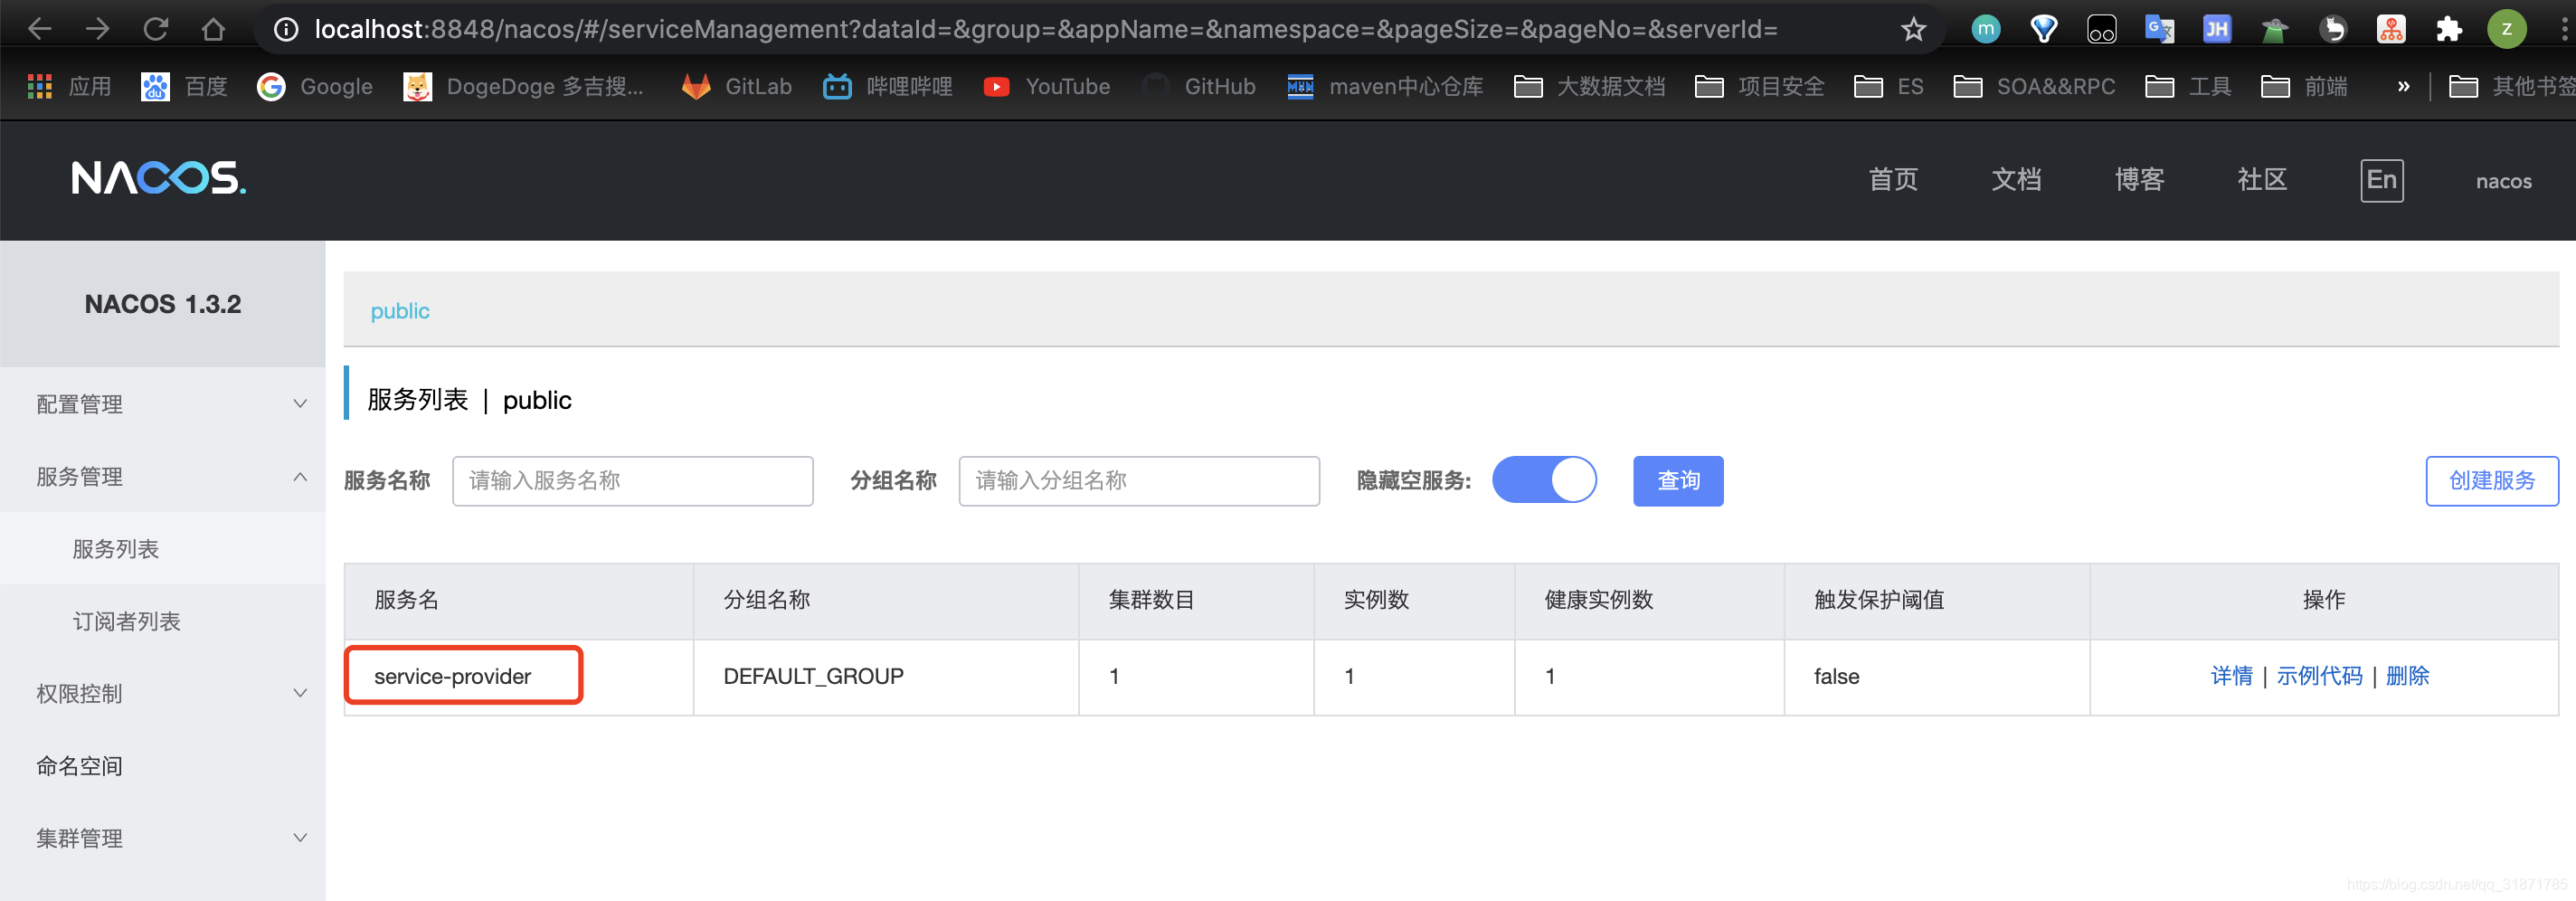Open the Google bookmark
Image resolution: width=2576 pixels, height=901 pixels.
point(314,87)
